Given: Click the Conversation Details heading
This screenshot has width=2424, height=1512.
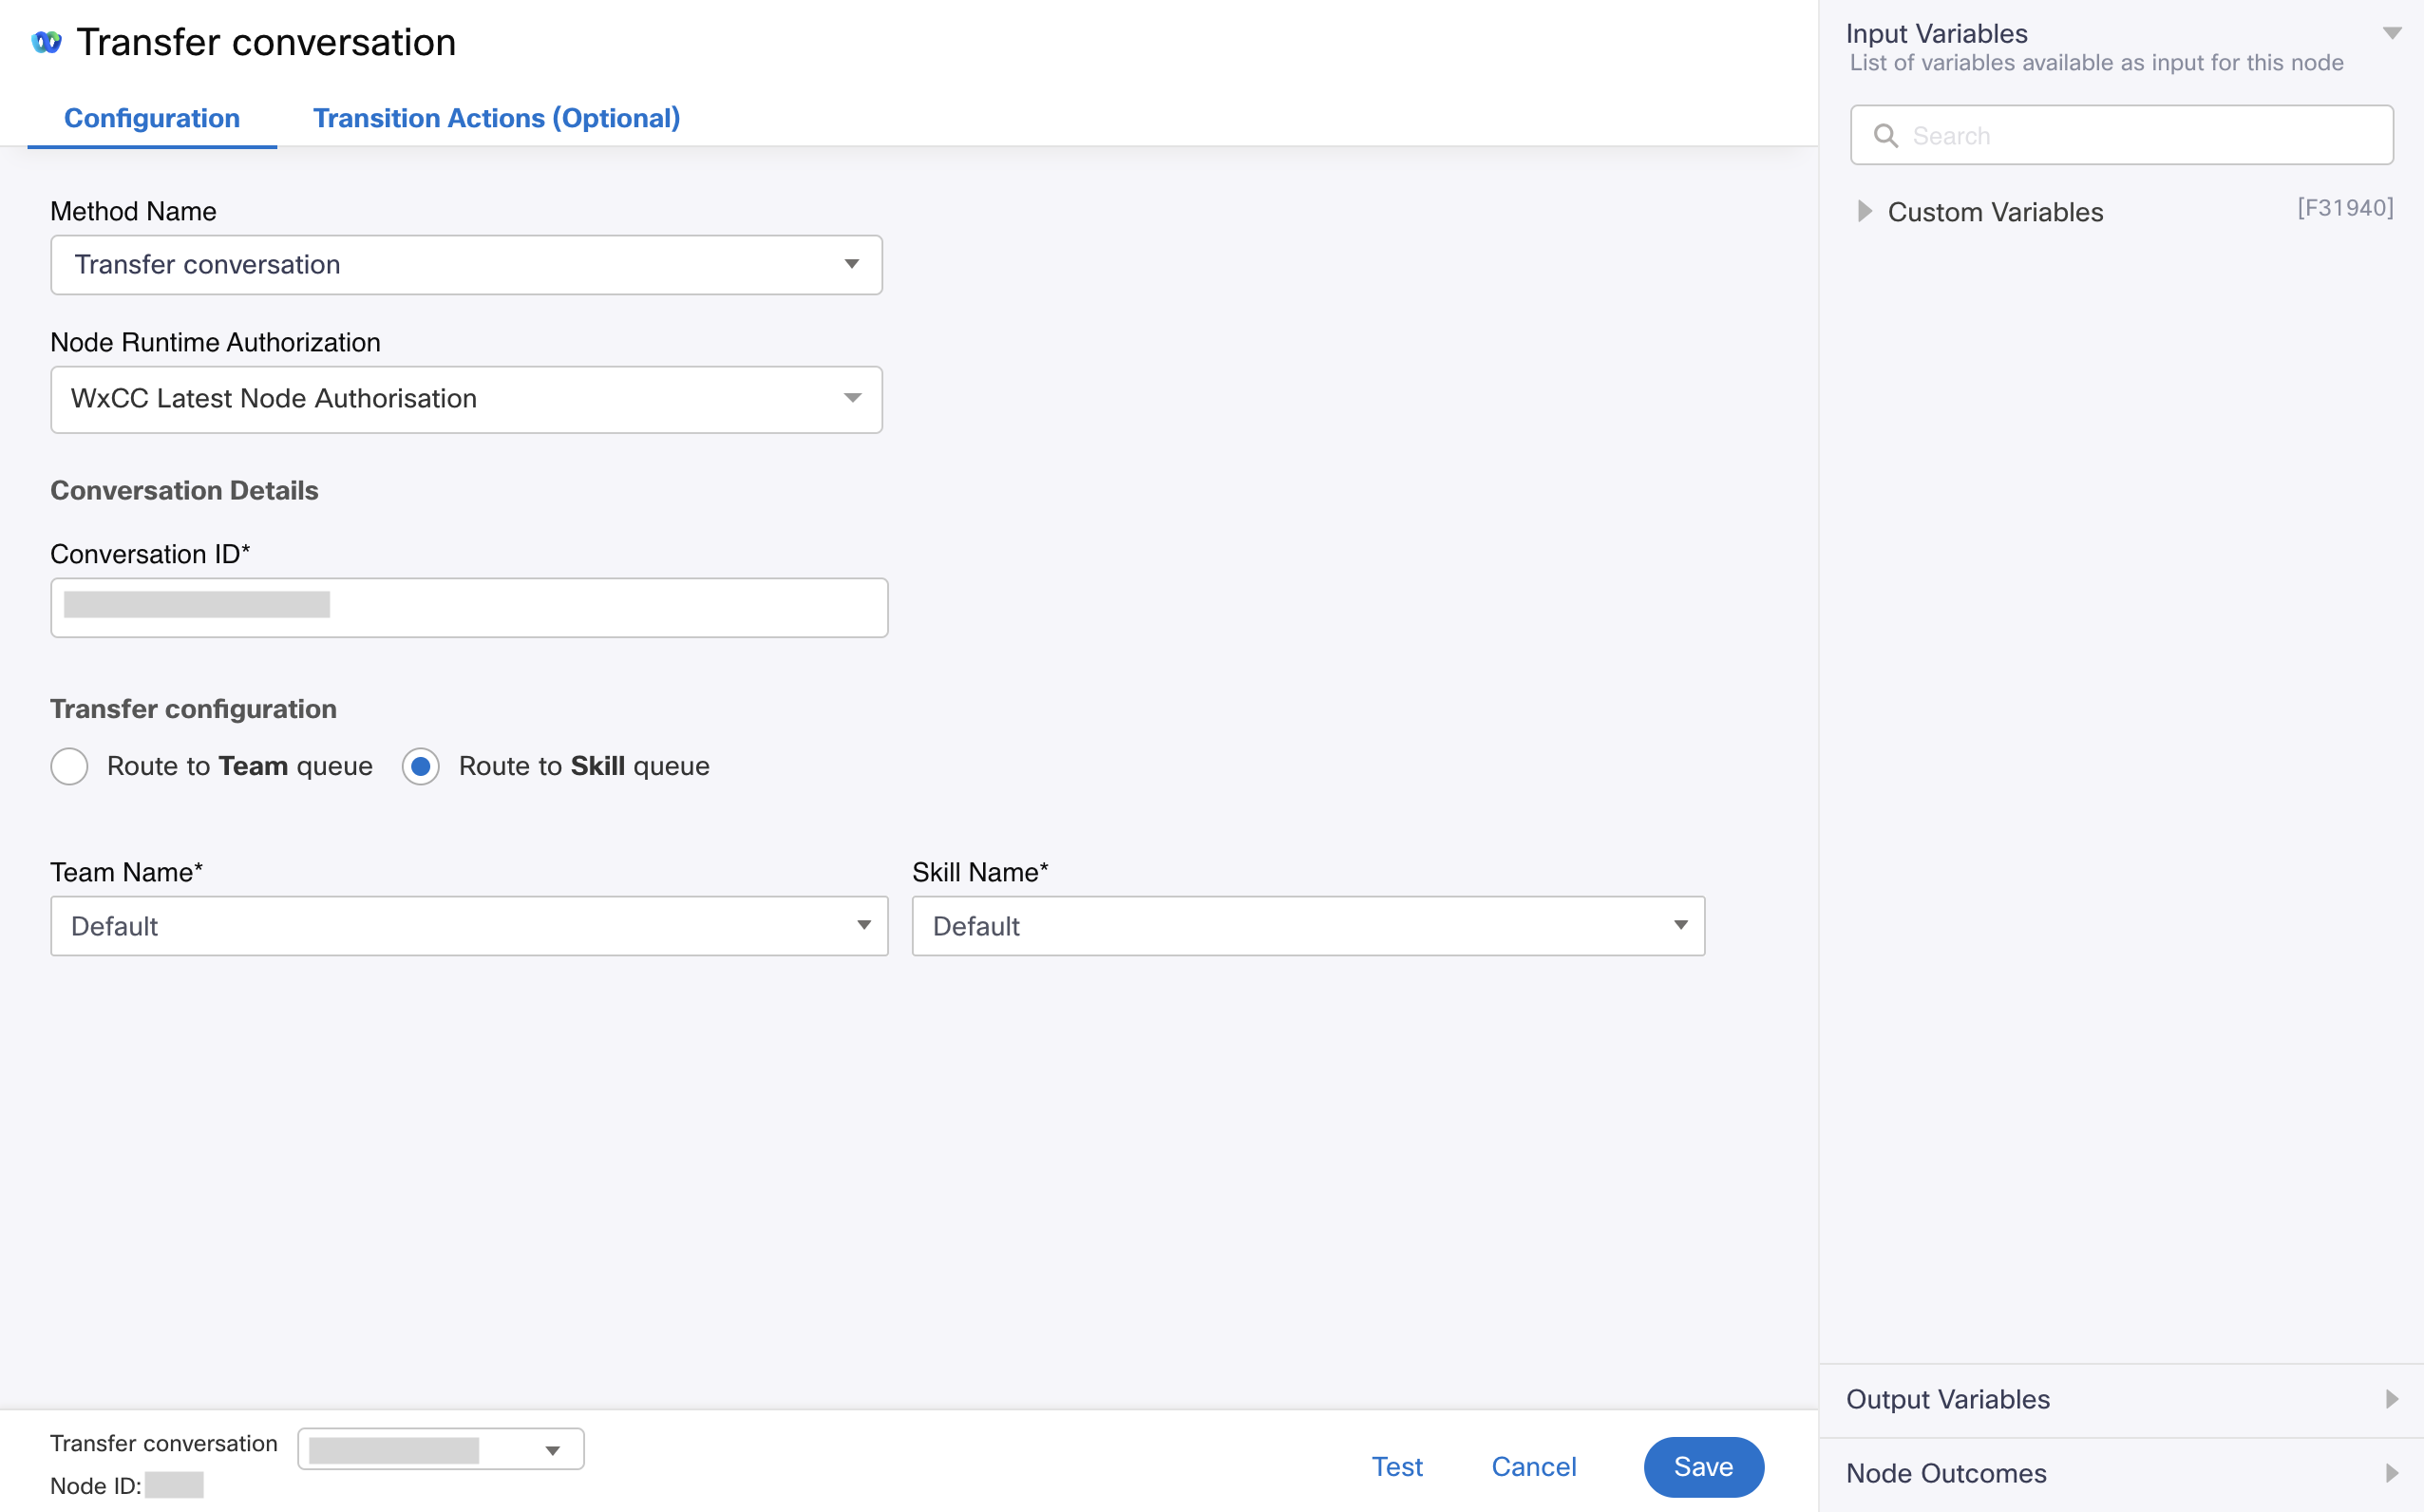Looking at the screenshot, I should pyautogui.click(x=184, y=490).
